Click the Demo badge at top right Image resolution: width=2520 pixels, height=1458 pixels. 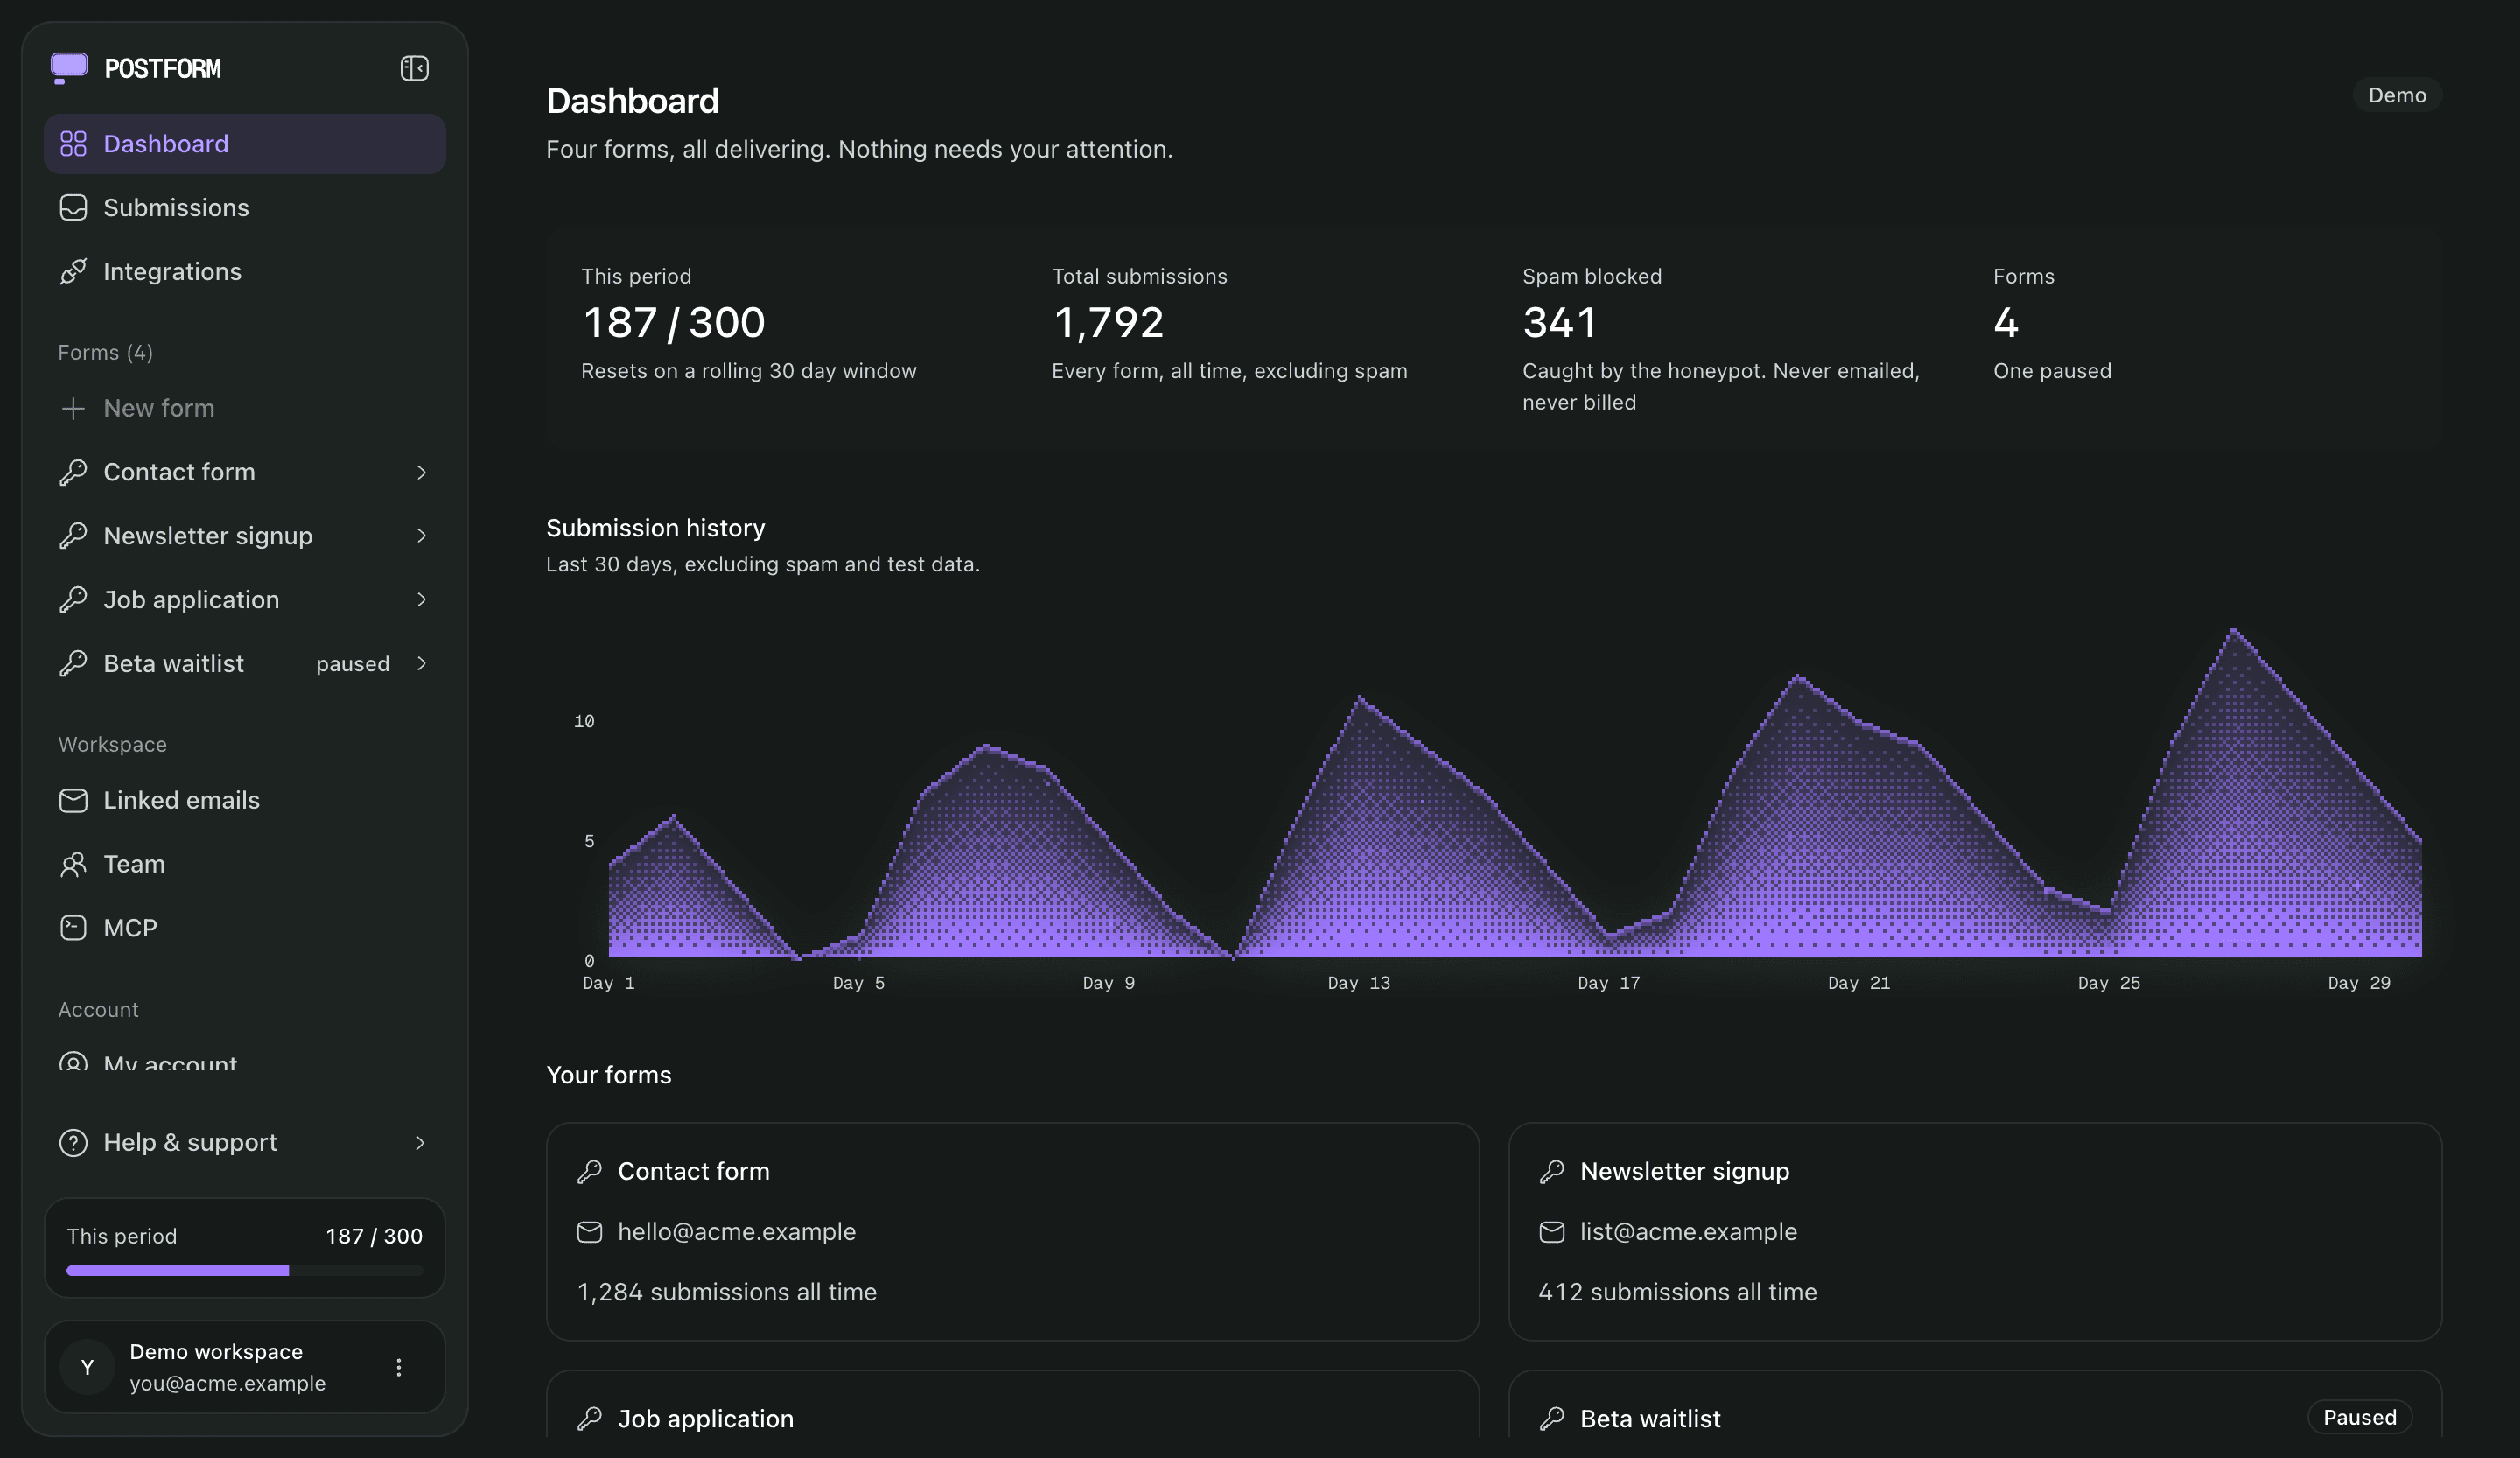[2397, 95]
